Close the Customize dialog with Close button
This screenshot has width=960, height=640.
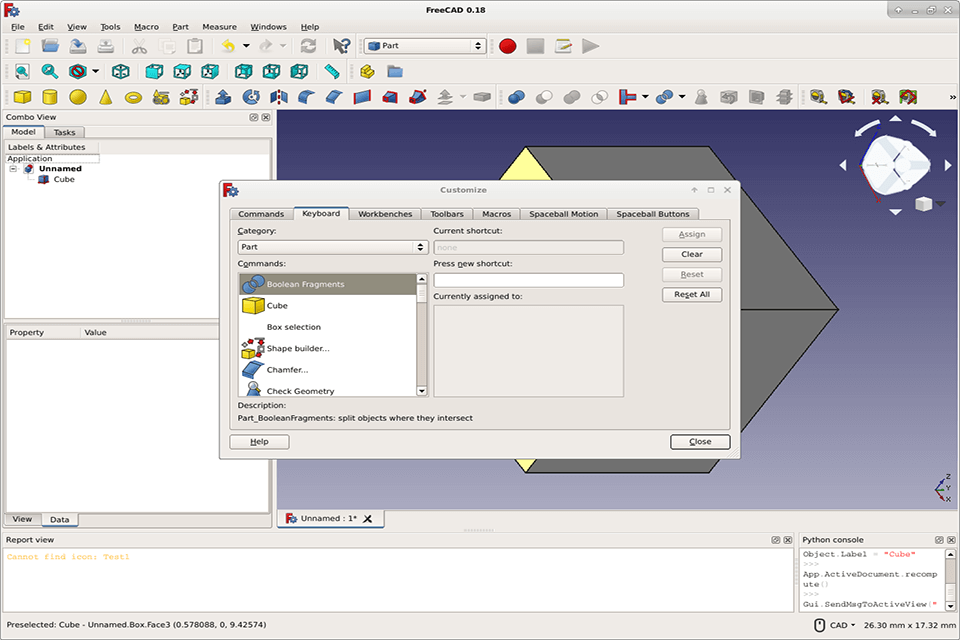click(700, 442)
